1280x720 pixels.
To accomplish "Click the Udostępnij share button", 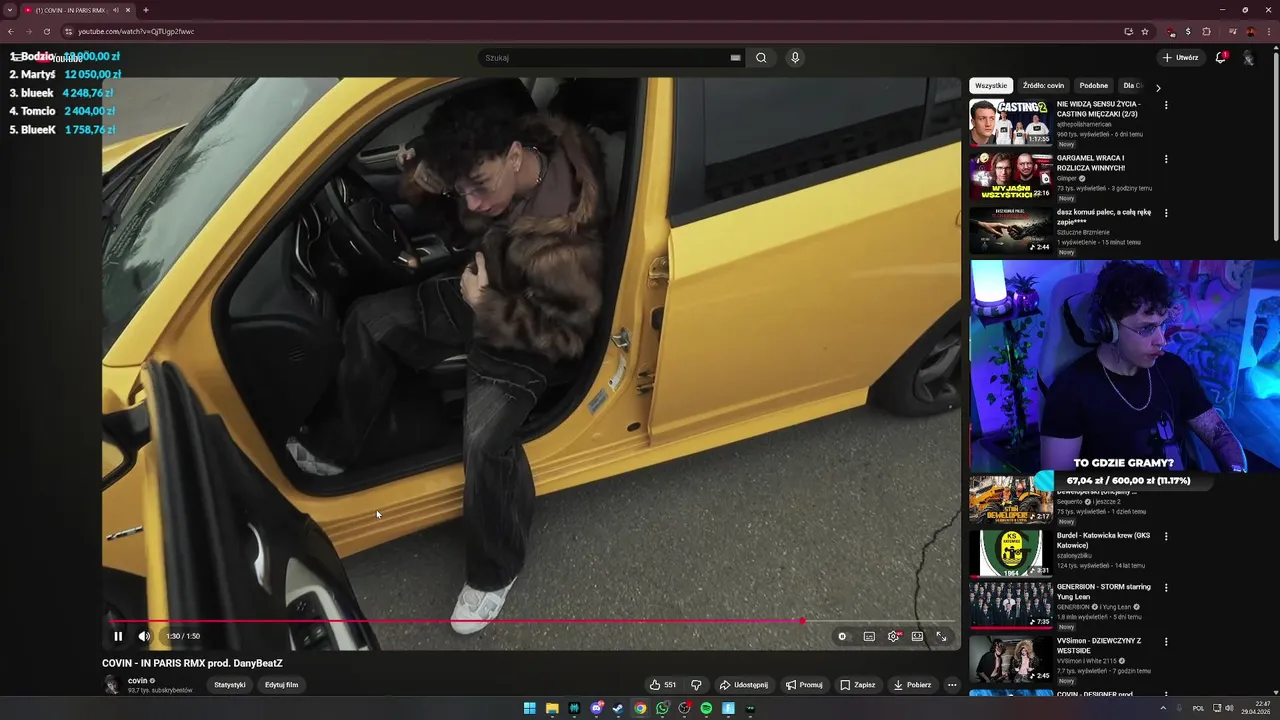I will [744, 685].
